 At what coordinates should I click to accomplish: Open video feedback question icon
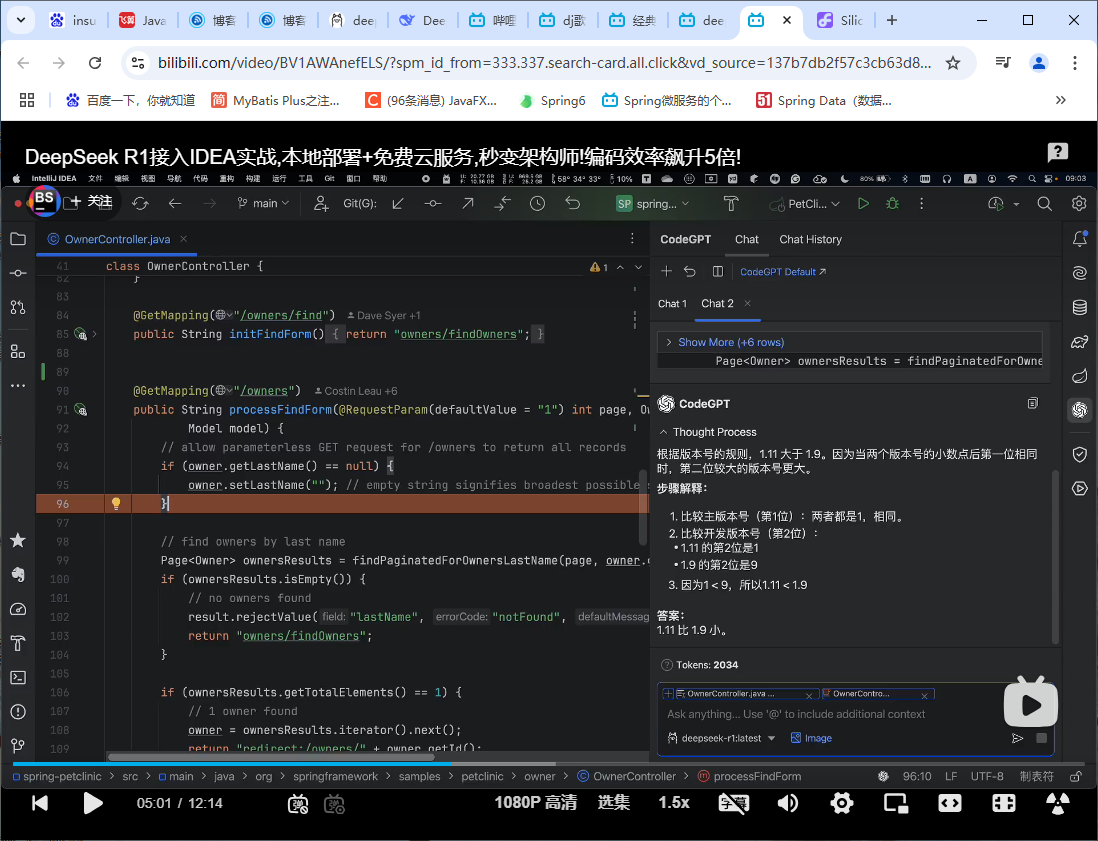click(1057, 151)
